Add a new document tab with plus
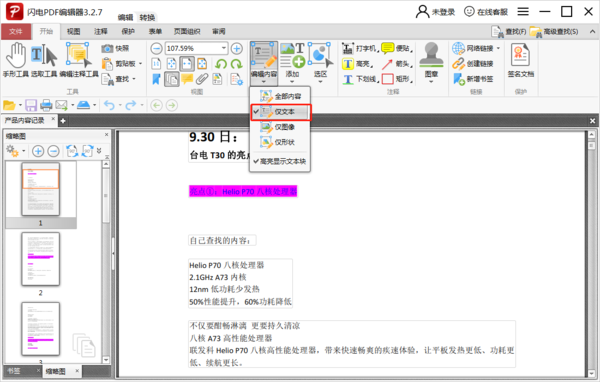The width and height of the screenshot is (600, 382). [x=63, y=121]
